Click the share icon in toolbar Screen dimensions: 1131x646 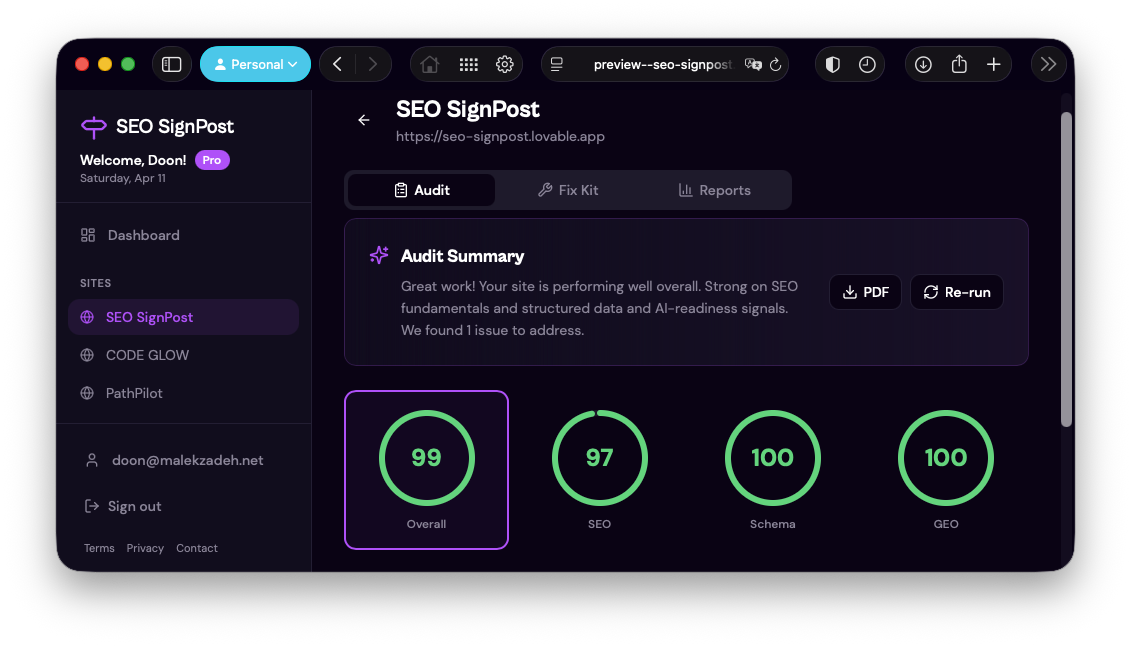click(x=959, y=64)
